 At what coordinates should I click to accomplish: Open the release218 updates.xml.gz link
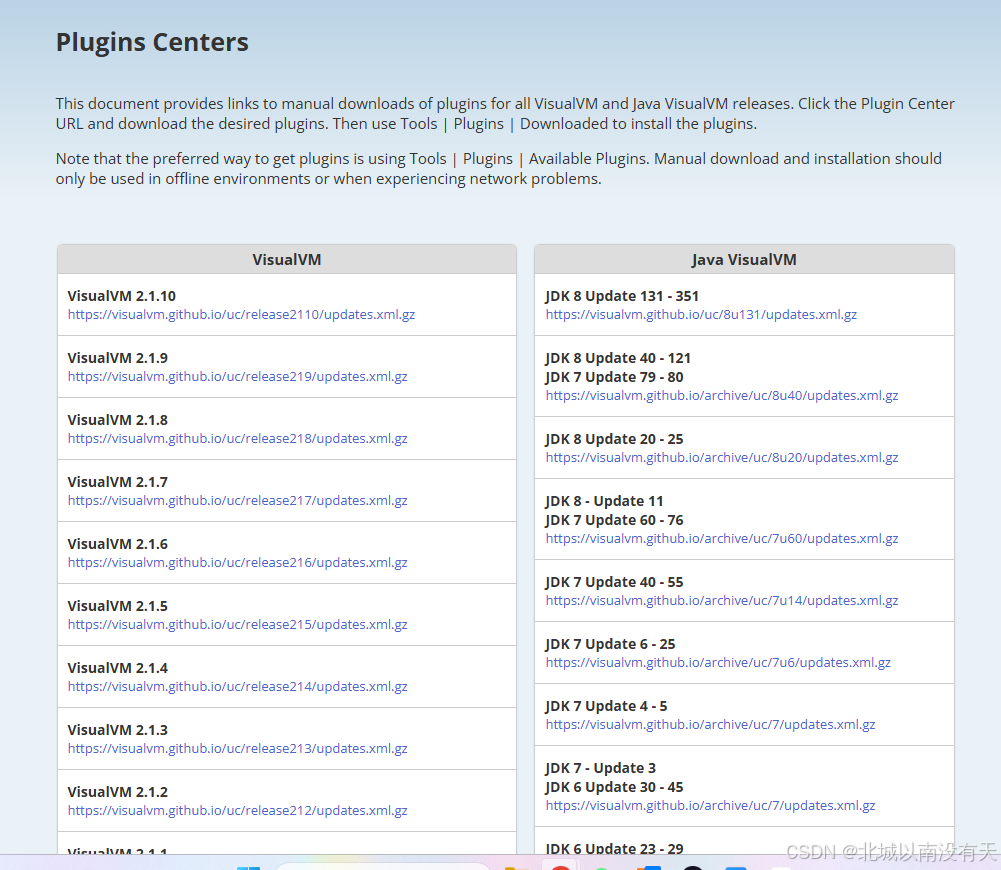237,439
